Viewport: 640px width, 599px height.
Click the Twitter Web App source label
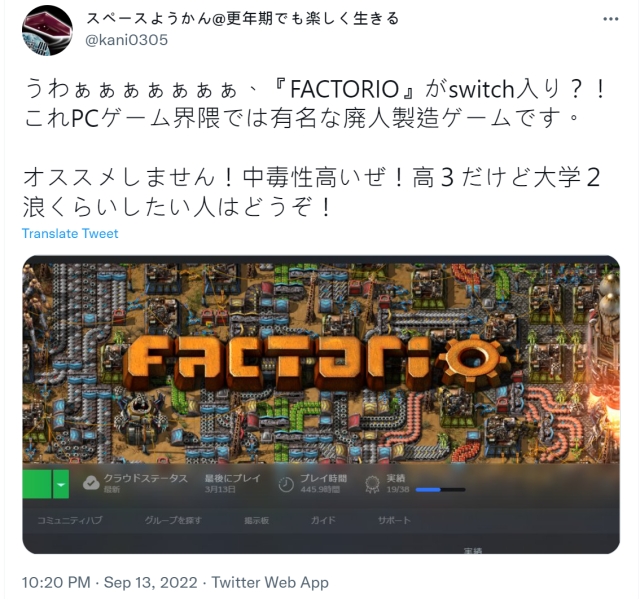pos(270,582)
